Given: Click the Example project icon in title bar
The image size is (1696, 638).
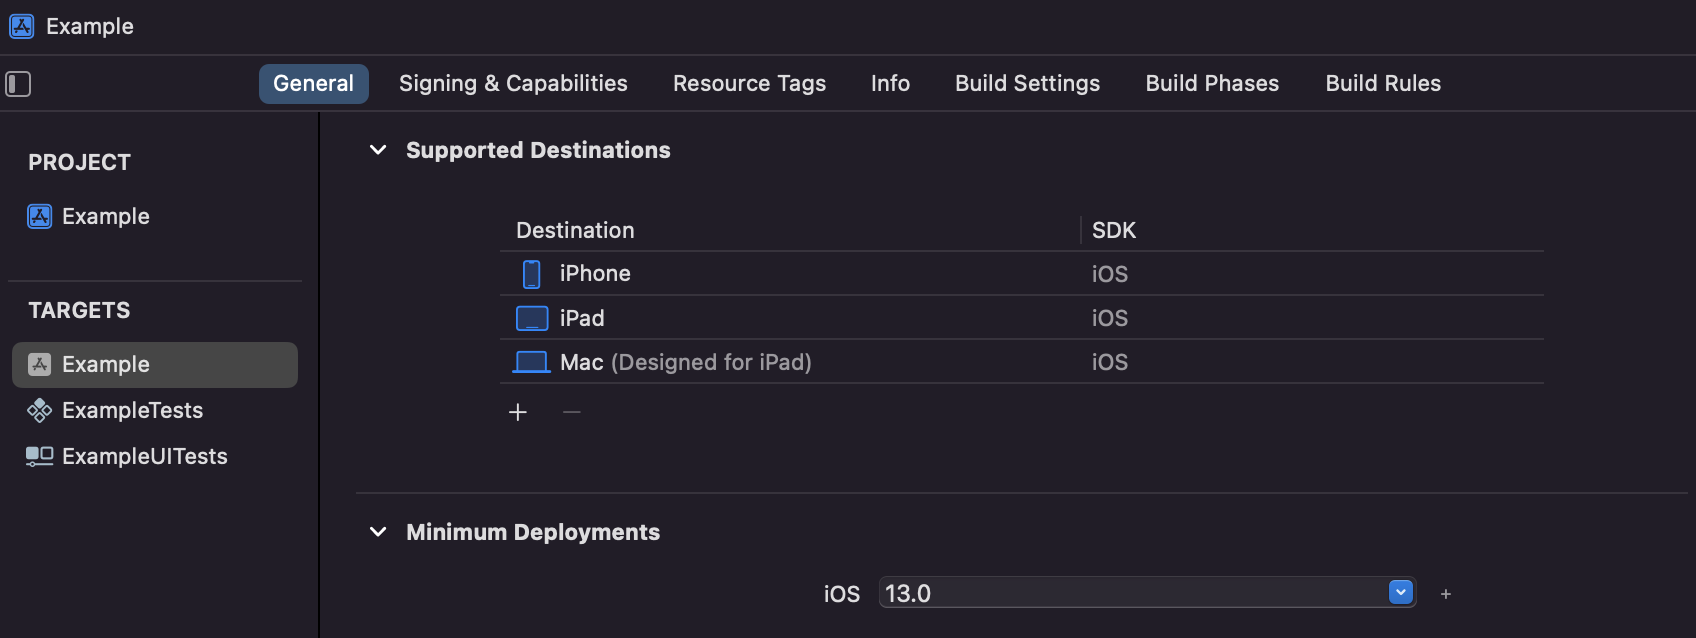Looking at the screenshot, I should click(22, 26).
